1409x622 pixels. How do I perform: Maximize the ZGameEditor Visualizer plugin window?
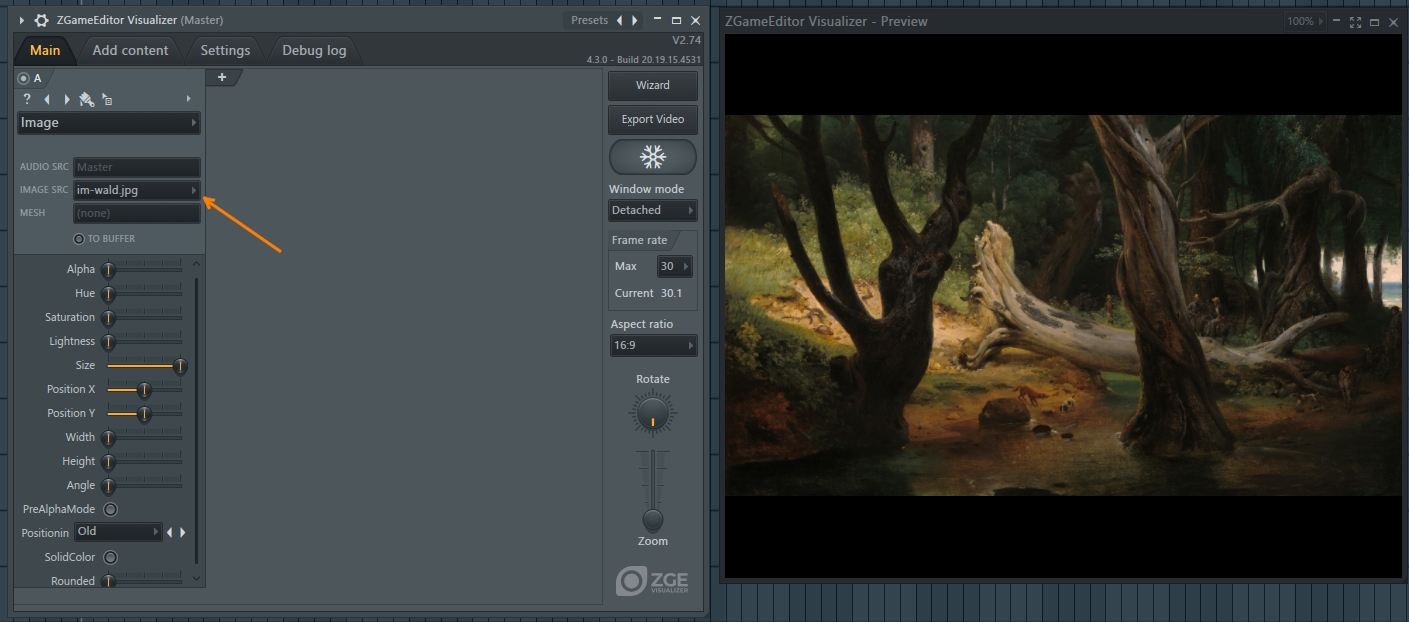tap(676, 20)
